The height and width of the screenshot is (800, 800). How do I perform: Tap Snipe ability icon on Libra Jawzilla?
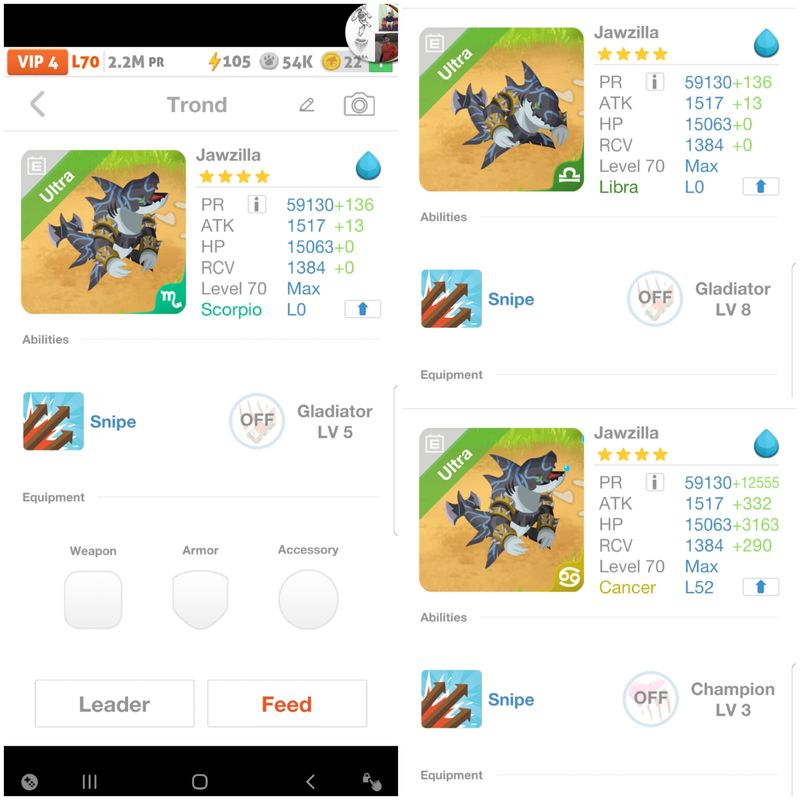click(x=452, y=298)
